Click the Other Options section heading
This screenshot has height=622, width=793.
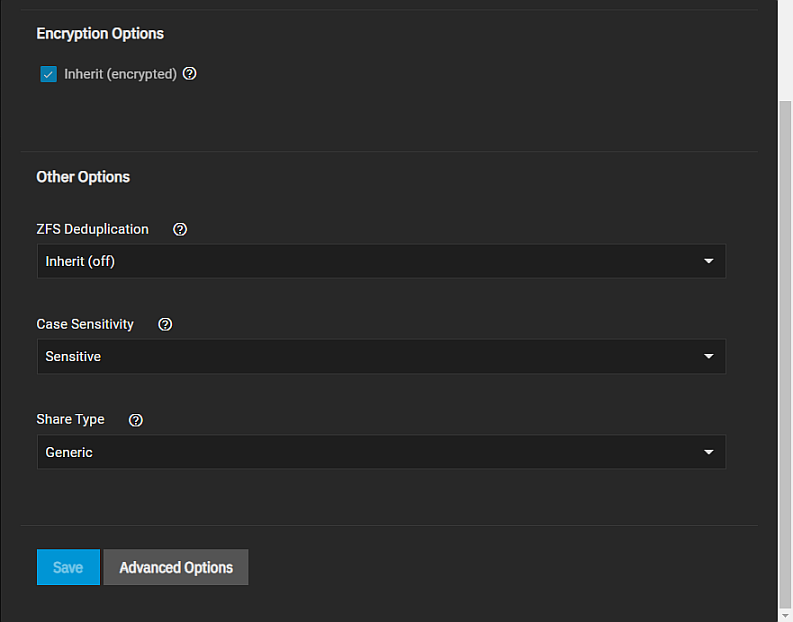pos(83,177)
